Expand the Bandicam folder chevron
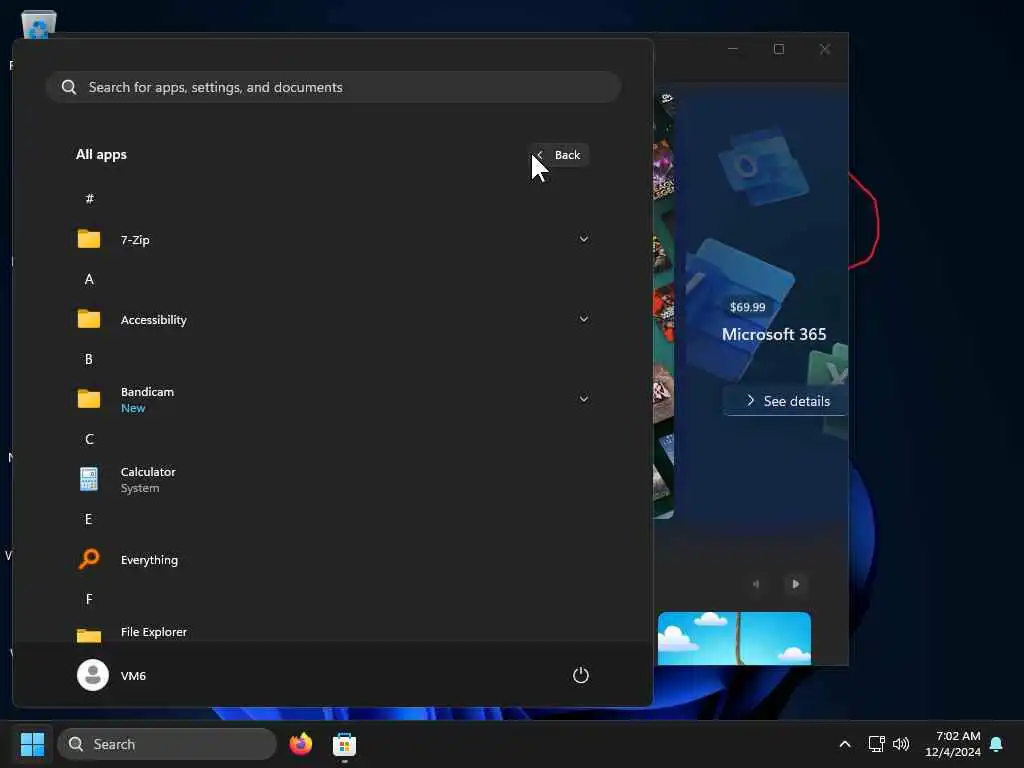 point(583,398)
